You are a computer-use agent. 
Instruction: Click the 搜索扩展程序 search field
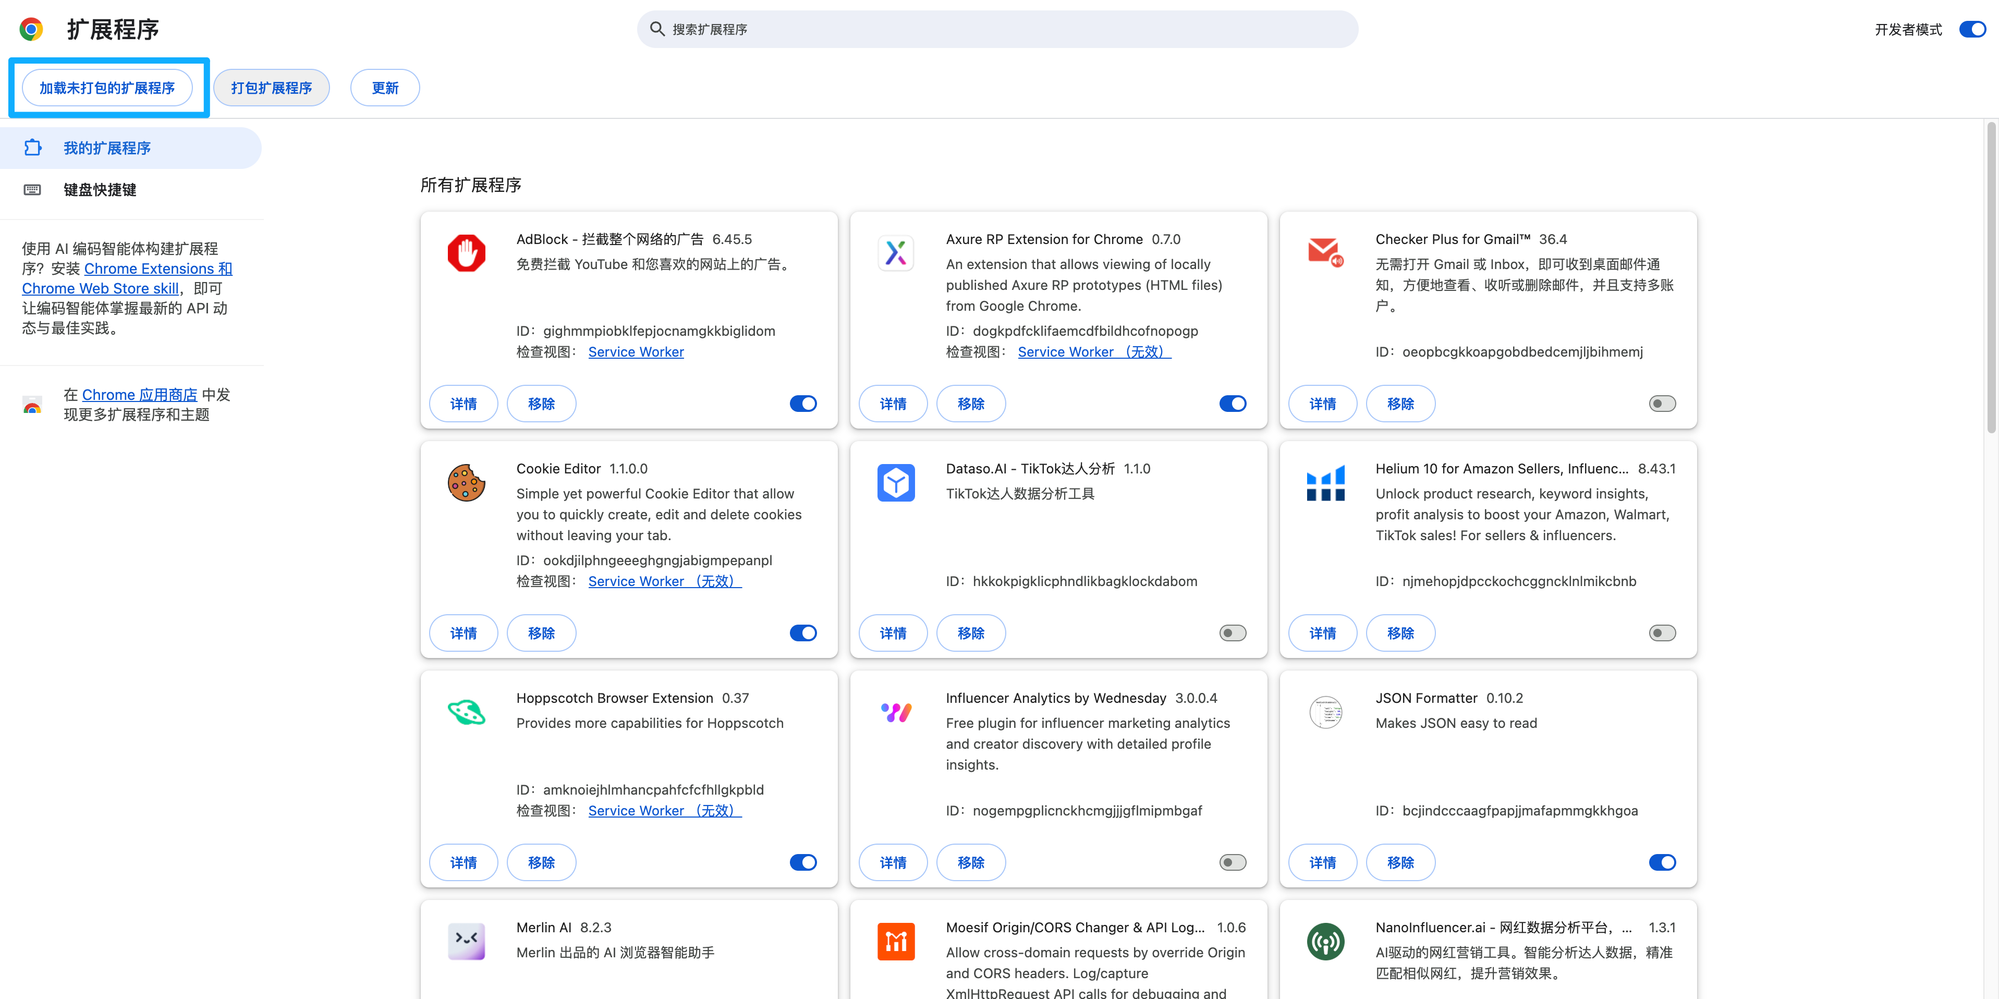click(x=997, y=29)
